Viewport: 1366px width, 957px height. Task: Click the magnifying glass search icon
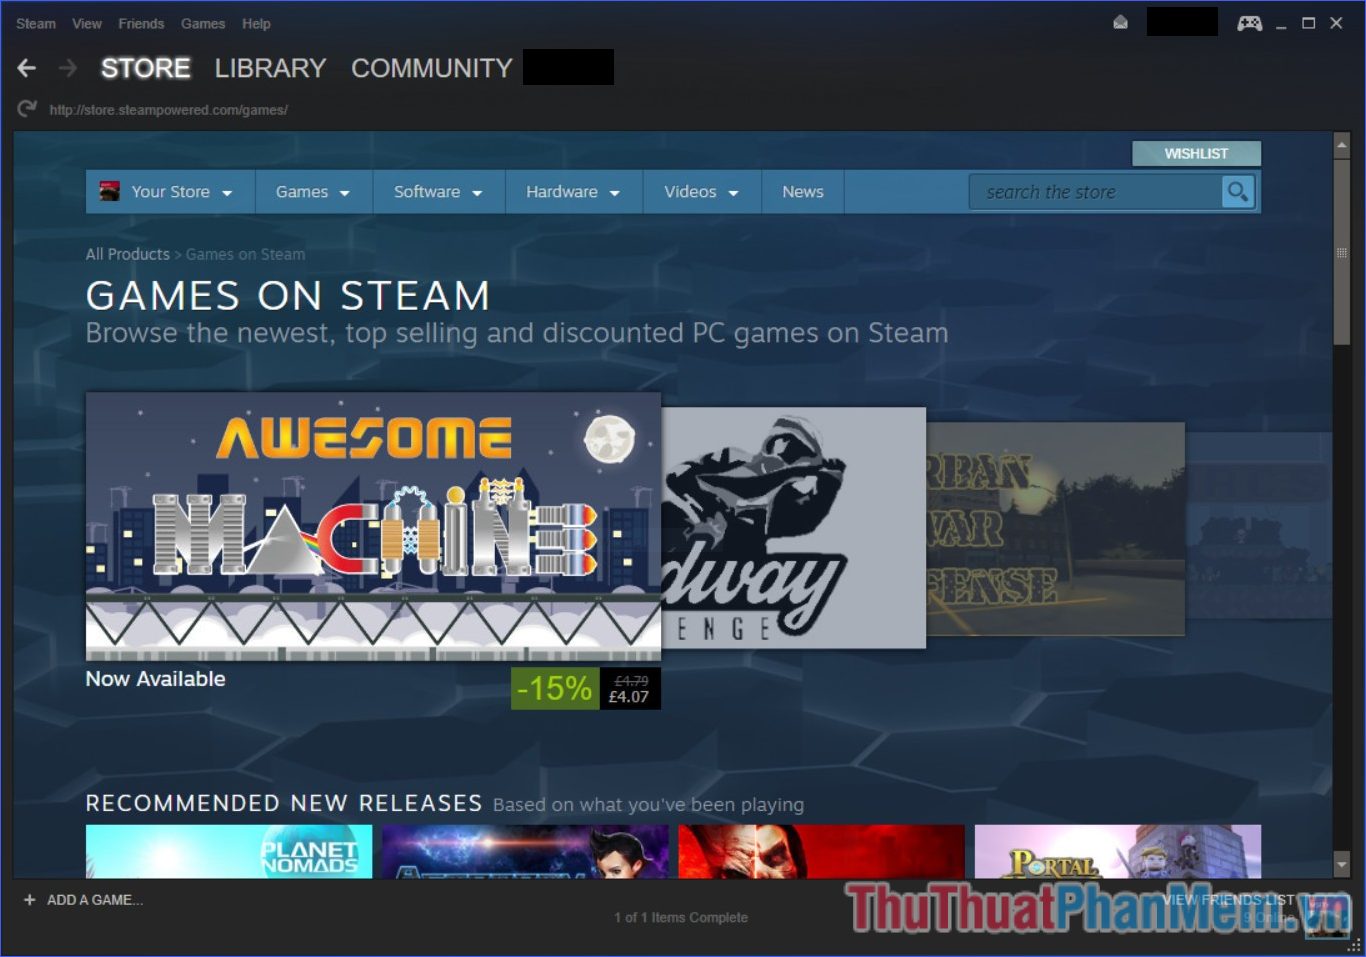(1237, 191)
